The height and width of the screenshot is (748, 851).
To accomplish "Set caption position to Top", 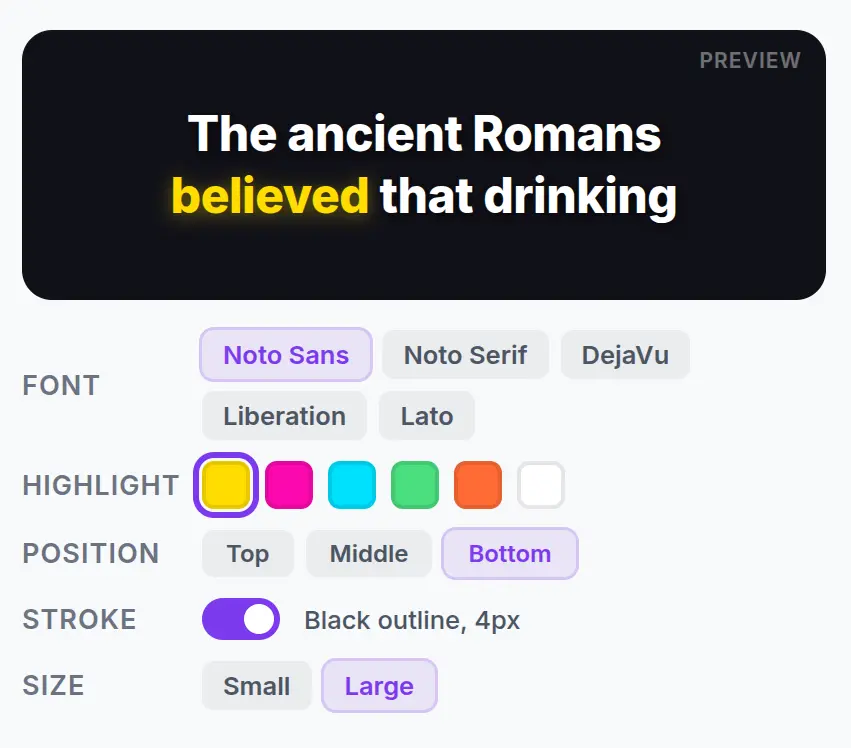I will tap(247, 554).
